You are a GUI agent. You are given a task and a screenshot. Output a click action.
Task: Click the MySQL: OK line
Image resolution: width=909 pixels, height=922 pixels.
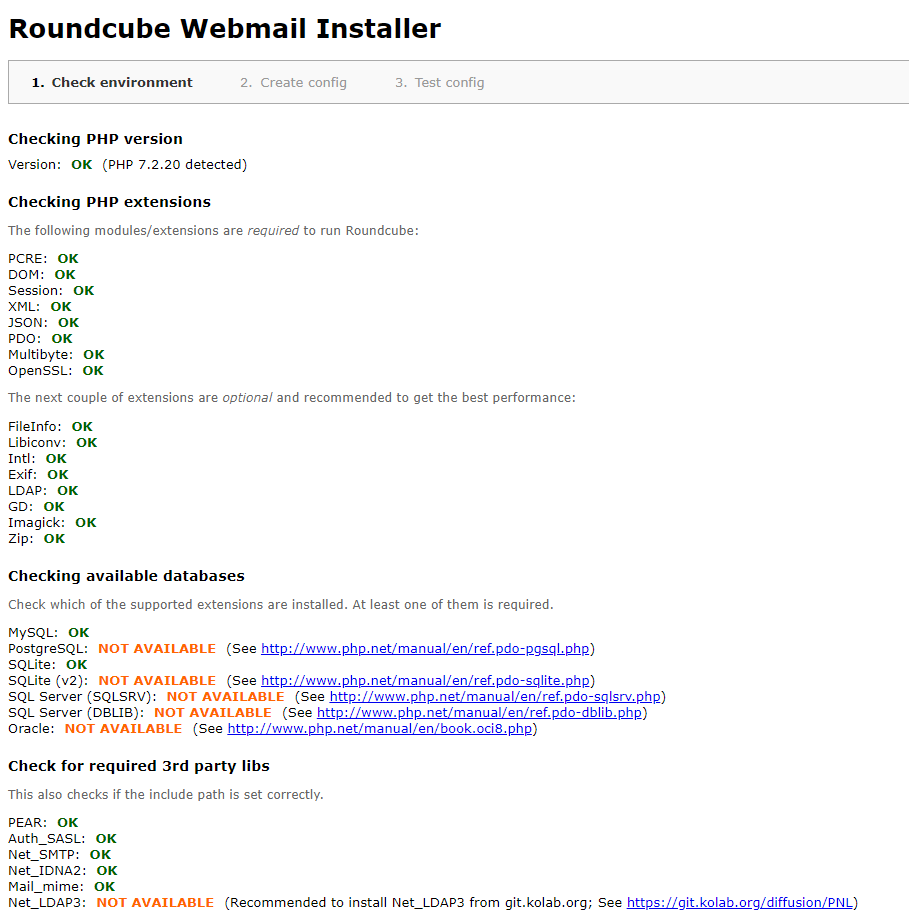49,633
